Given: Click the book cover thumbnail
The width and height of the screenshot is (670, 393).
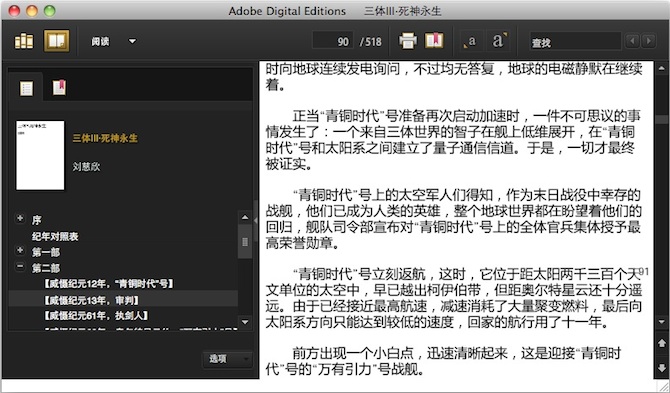Looking at the screenshot, I should (40, 155).
